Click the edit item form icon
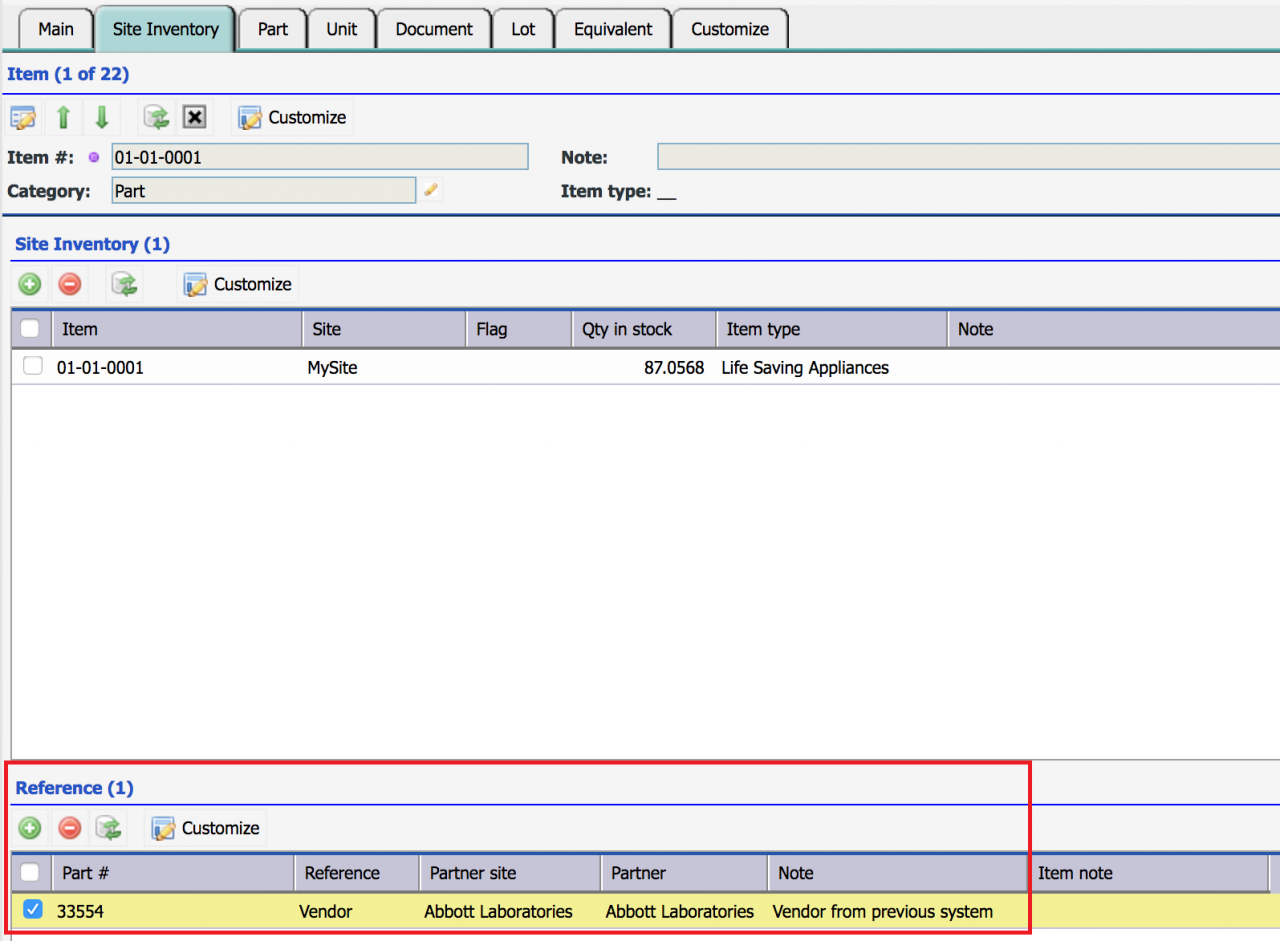 click(x=24, y=117)
